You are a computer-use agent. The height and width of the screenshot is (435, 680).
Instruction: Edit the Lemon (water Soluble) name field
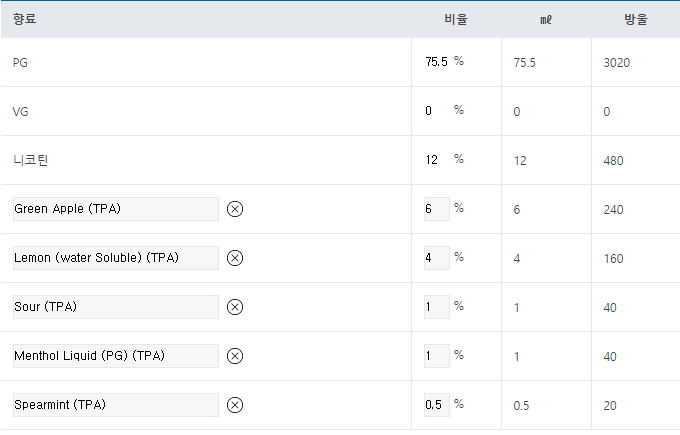[116, 258]
